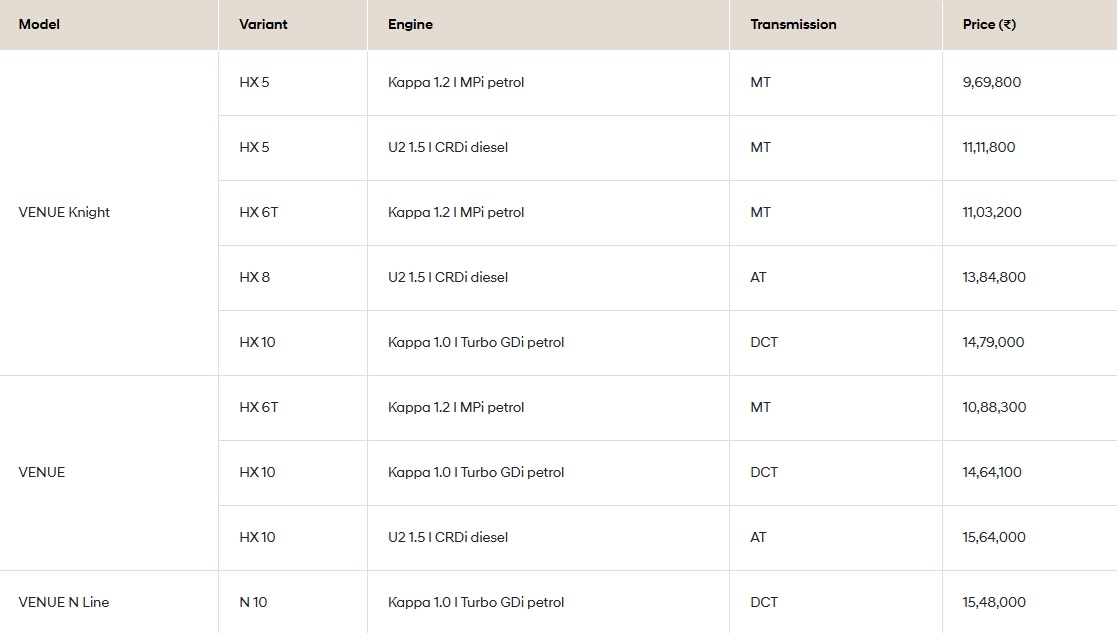Viewport: 1117px width, 633px height.
Task: Select the 10,88,300 price value
Action: 994,407
